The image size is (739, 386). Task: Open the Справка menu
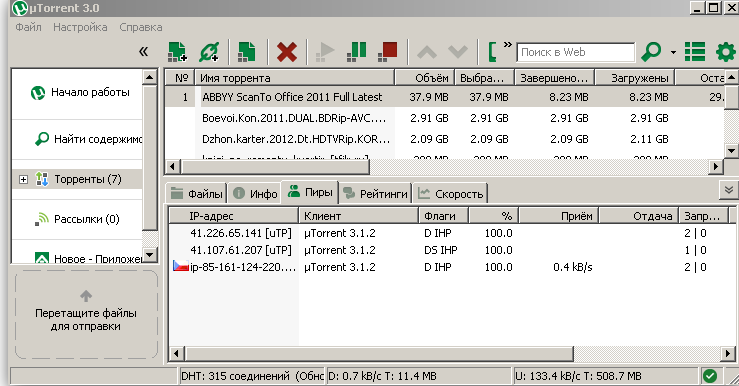click(140, 27)
